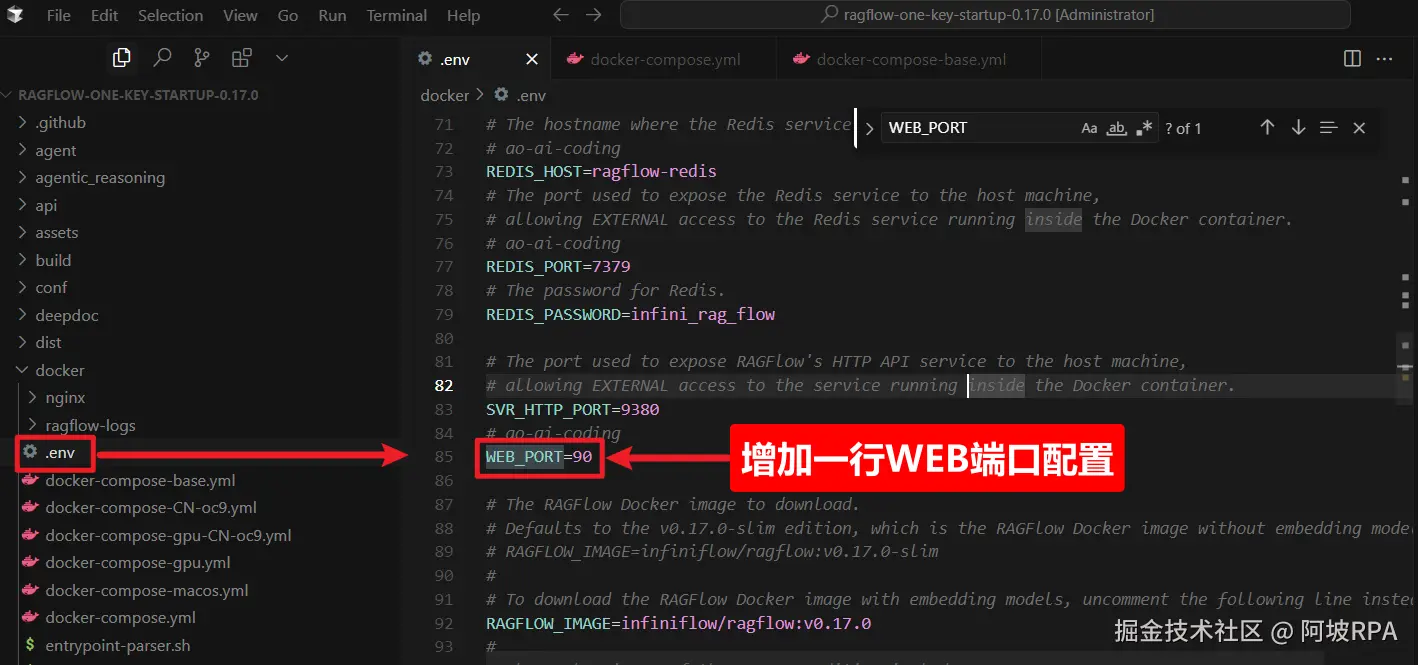Open the Explorer view icon

click(122, 58)
